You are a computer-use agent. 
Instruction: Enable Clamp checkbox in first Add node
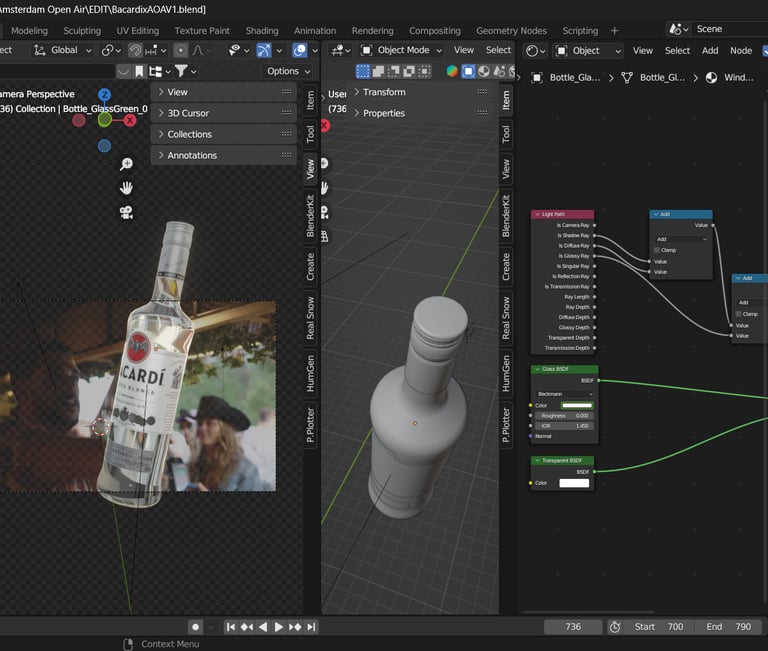point(657,250)
